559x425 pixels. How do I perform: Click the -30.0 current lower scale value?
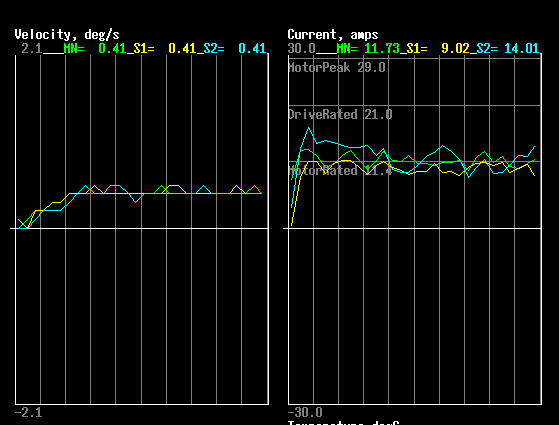305,413
